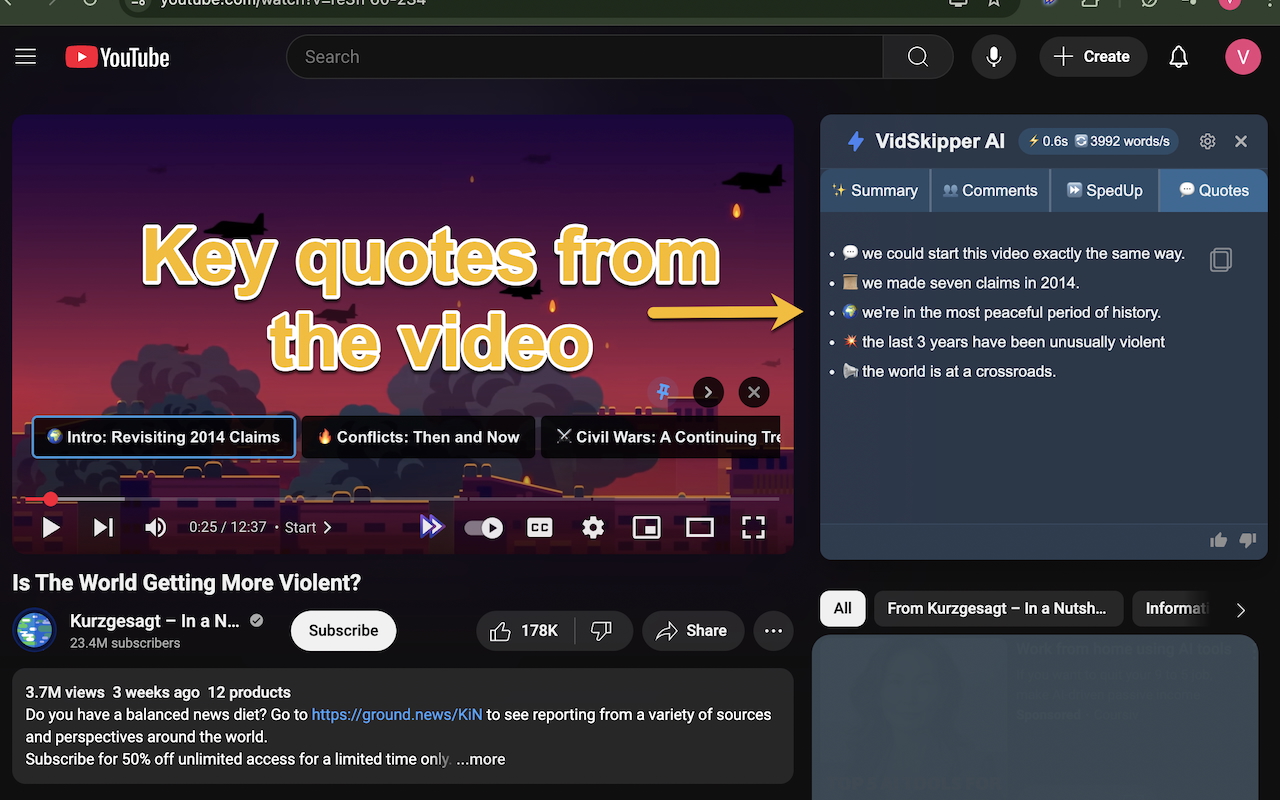Image resolution: width=1280 pixels, height=800 pixels.
Task: Start voice search with the microphone
Action: [x=993, y=57]
